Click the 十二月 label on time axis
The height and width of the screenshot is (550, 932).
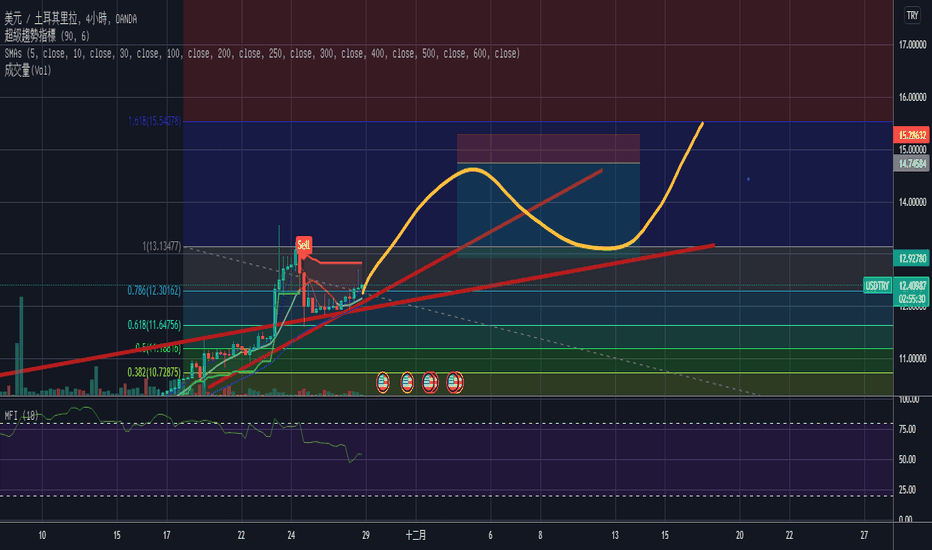click(416, 535)
